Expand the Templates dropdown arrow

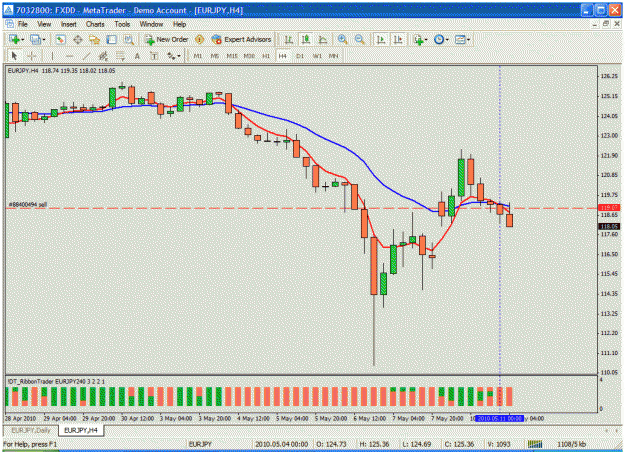click(x=469, y=39)
